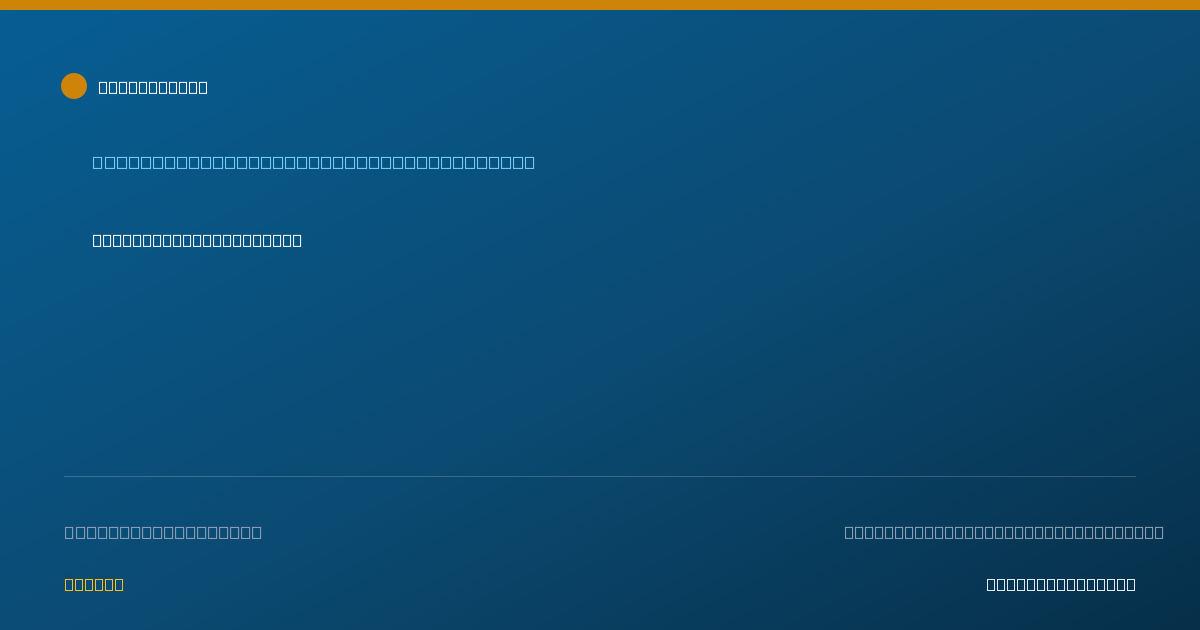Click the first character of the white title text
Screen dimensions: 1200x630
pos(103,87)
